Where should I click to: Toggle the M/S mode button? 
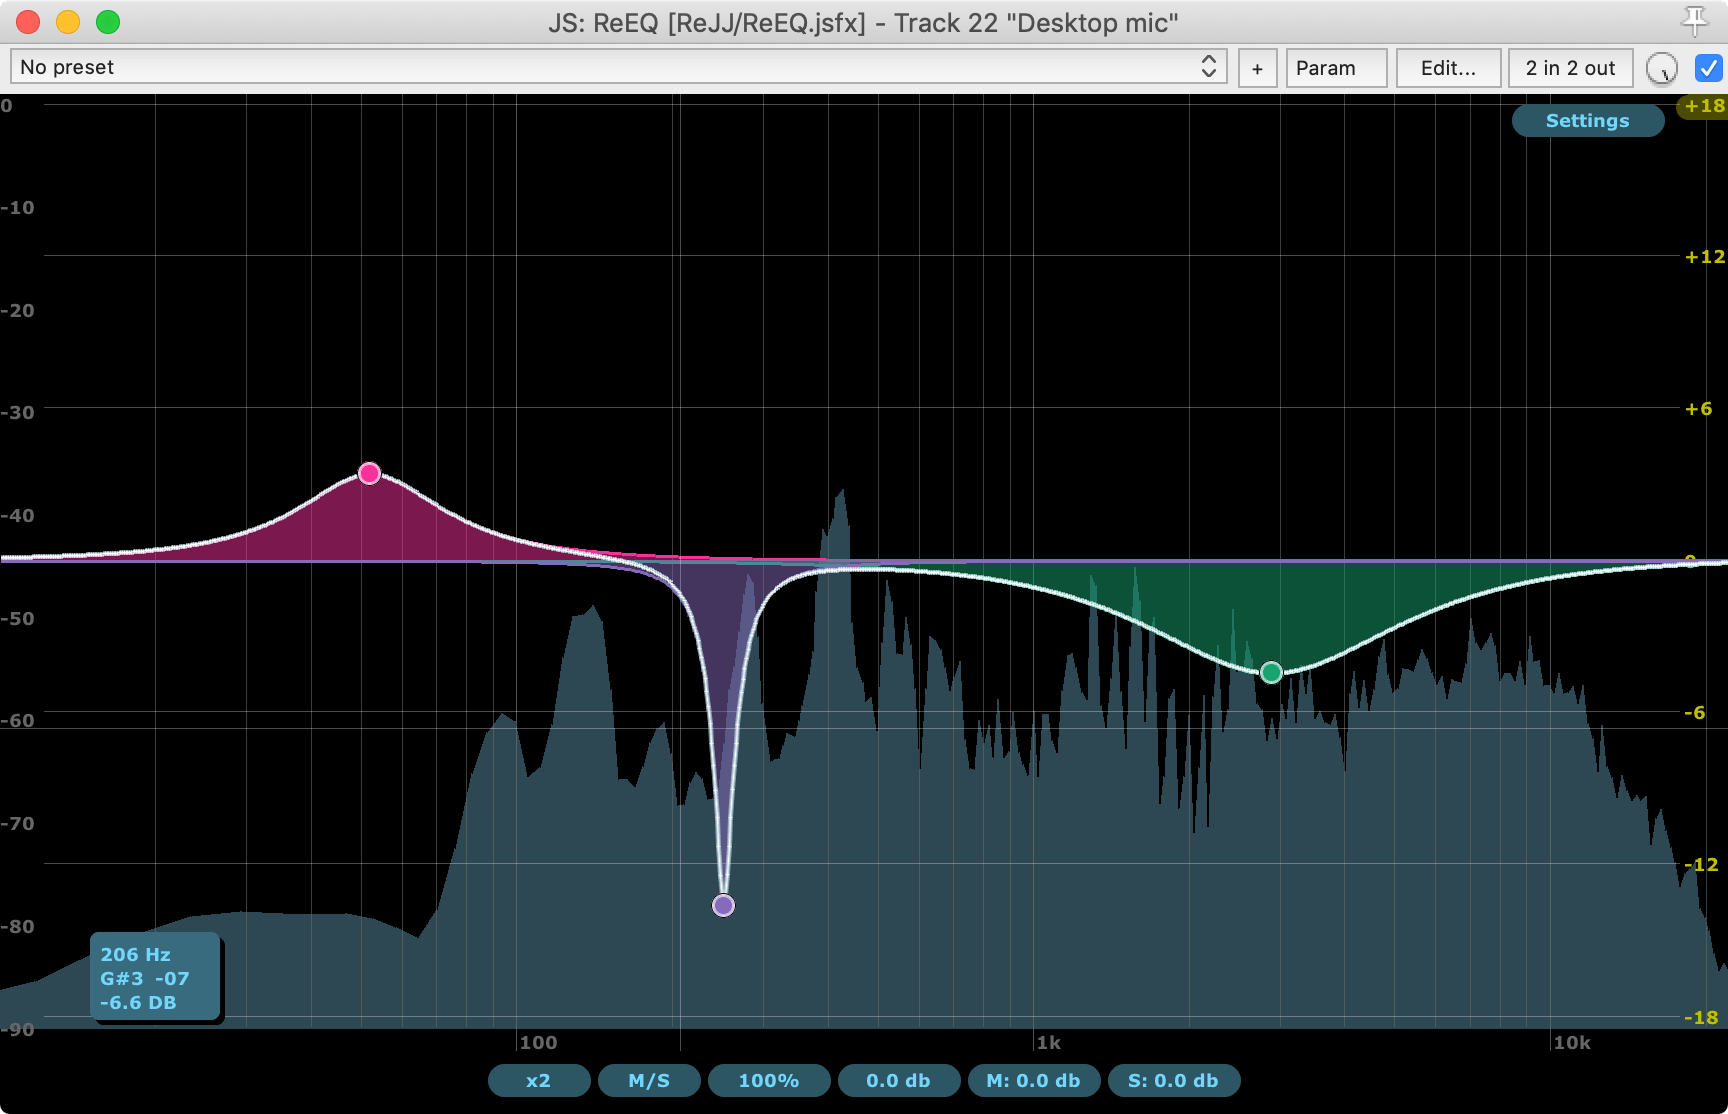point(649,1080)
